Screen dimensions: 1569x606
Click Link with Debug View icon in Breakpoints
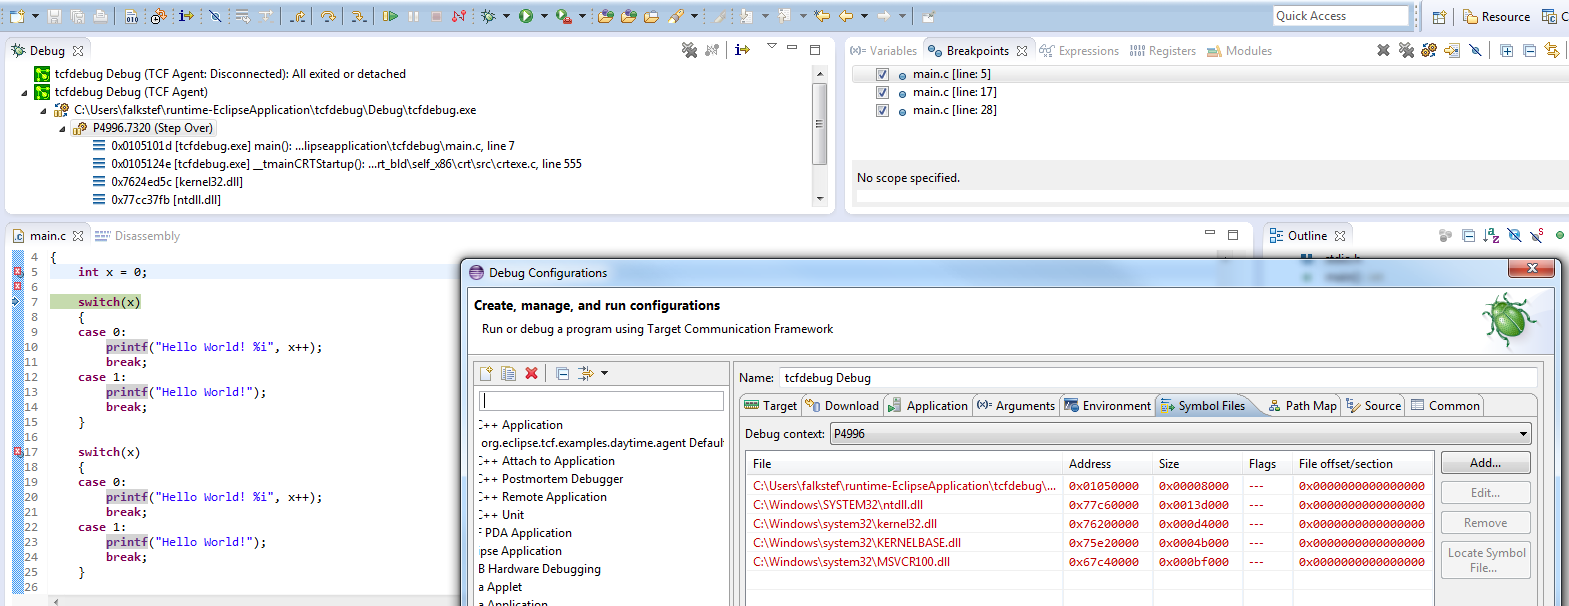point(1552,50)
